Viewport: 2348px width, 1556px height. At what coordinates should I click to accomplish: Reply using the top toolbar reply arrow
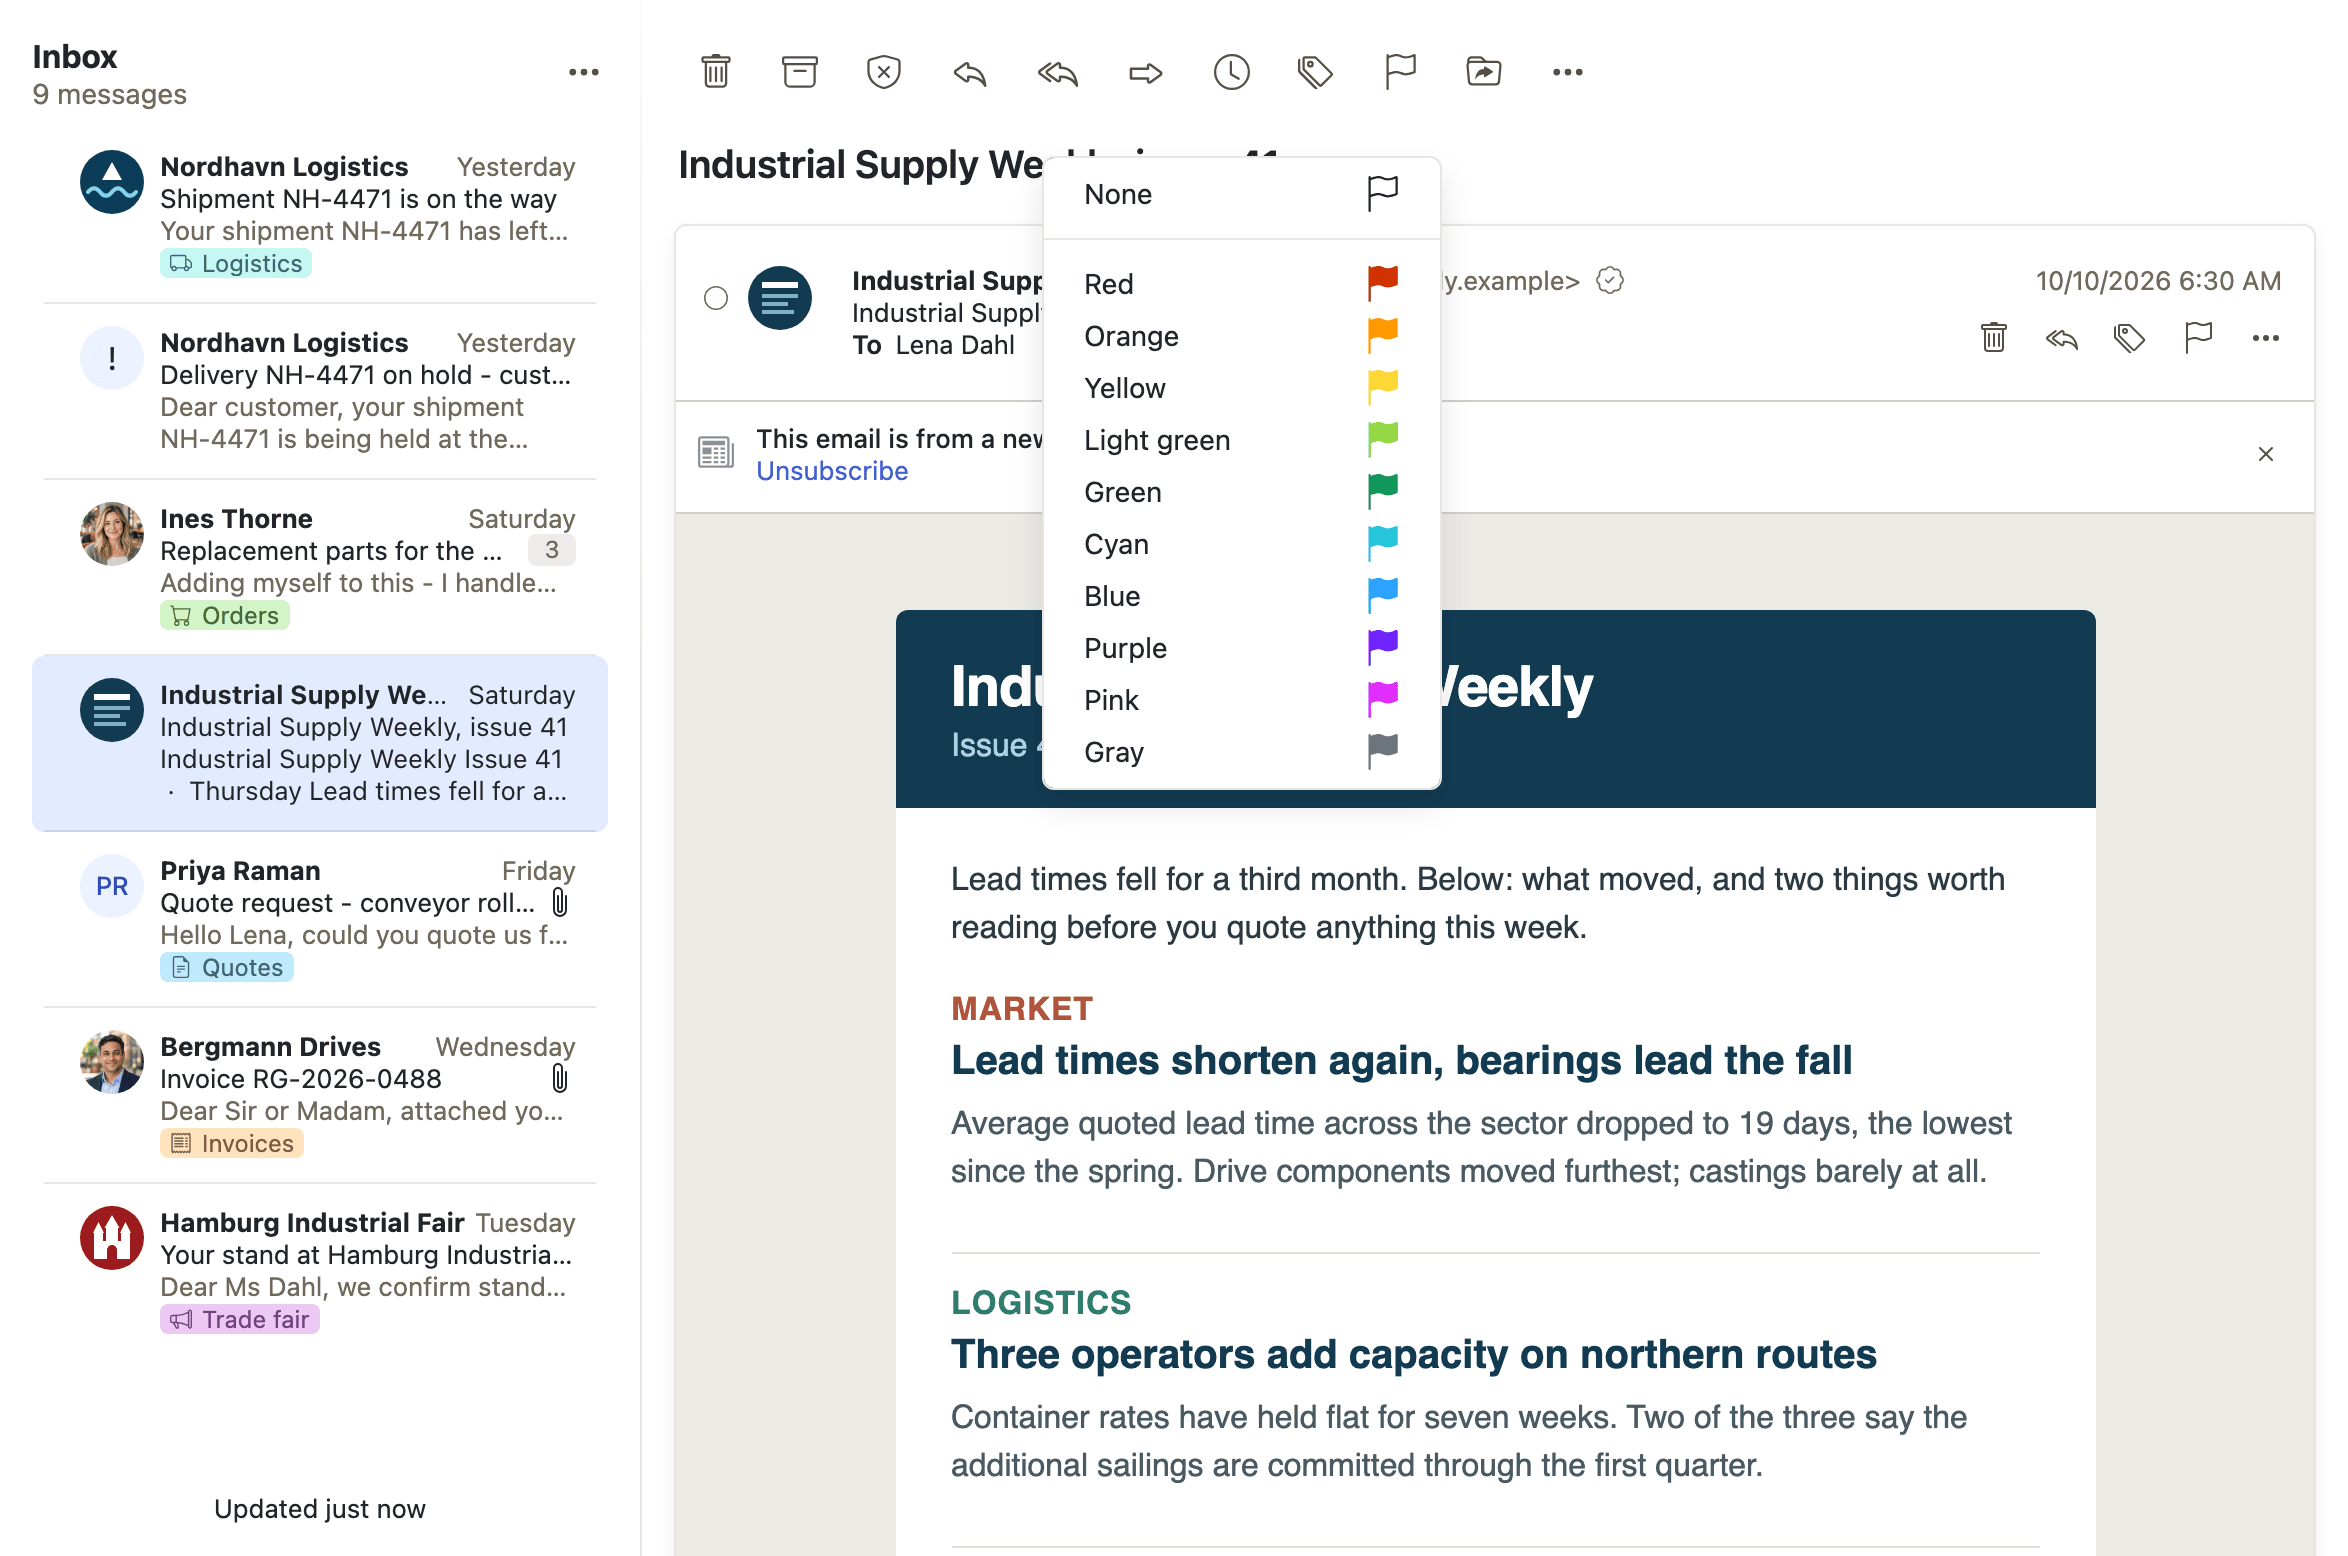point(970,72)
